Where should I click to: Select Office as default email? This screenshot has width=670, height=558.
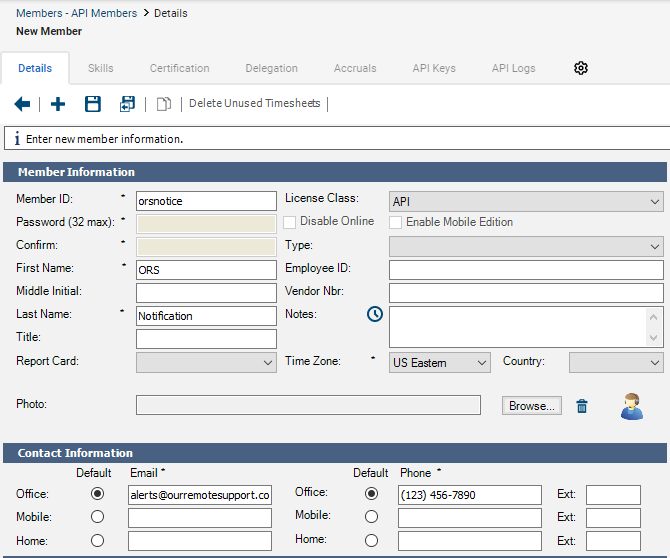97,494
